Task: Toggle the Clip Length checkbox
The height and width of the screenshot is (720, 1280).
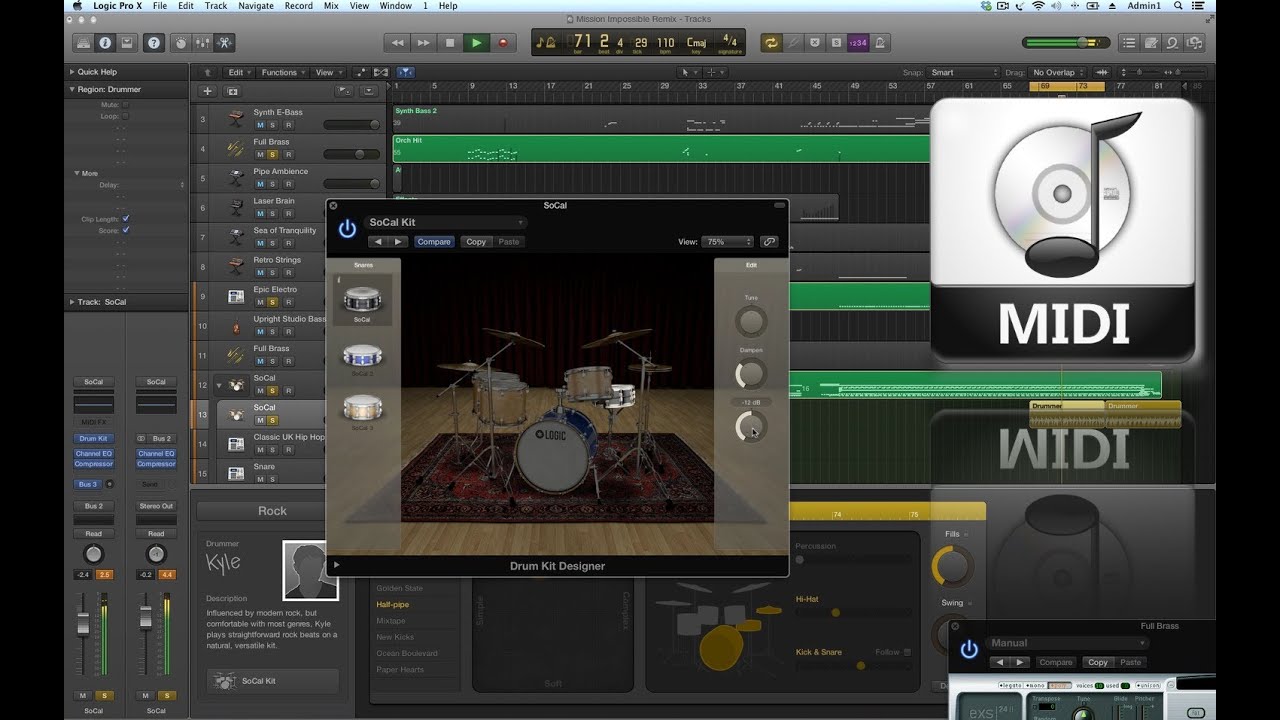Action: tap(126, 218)
